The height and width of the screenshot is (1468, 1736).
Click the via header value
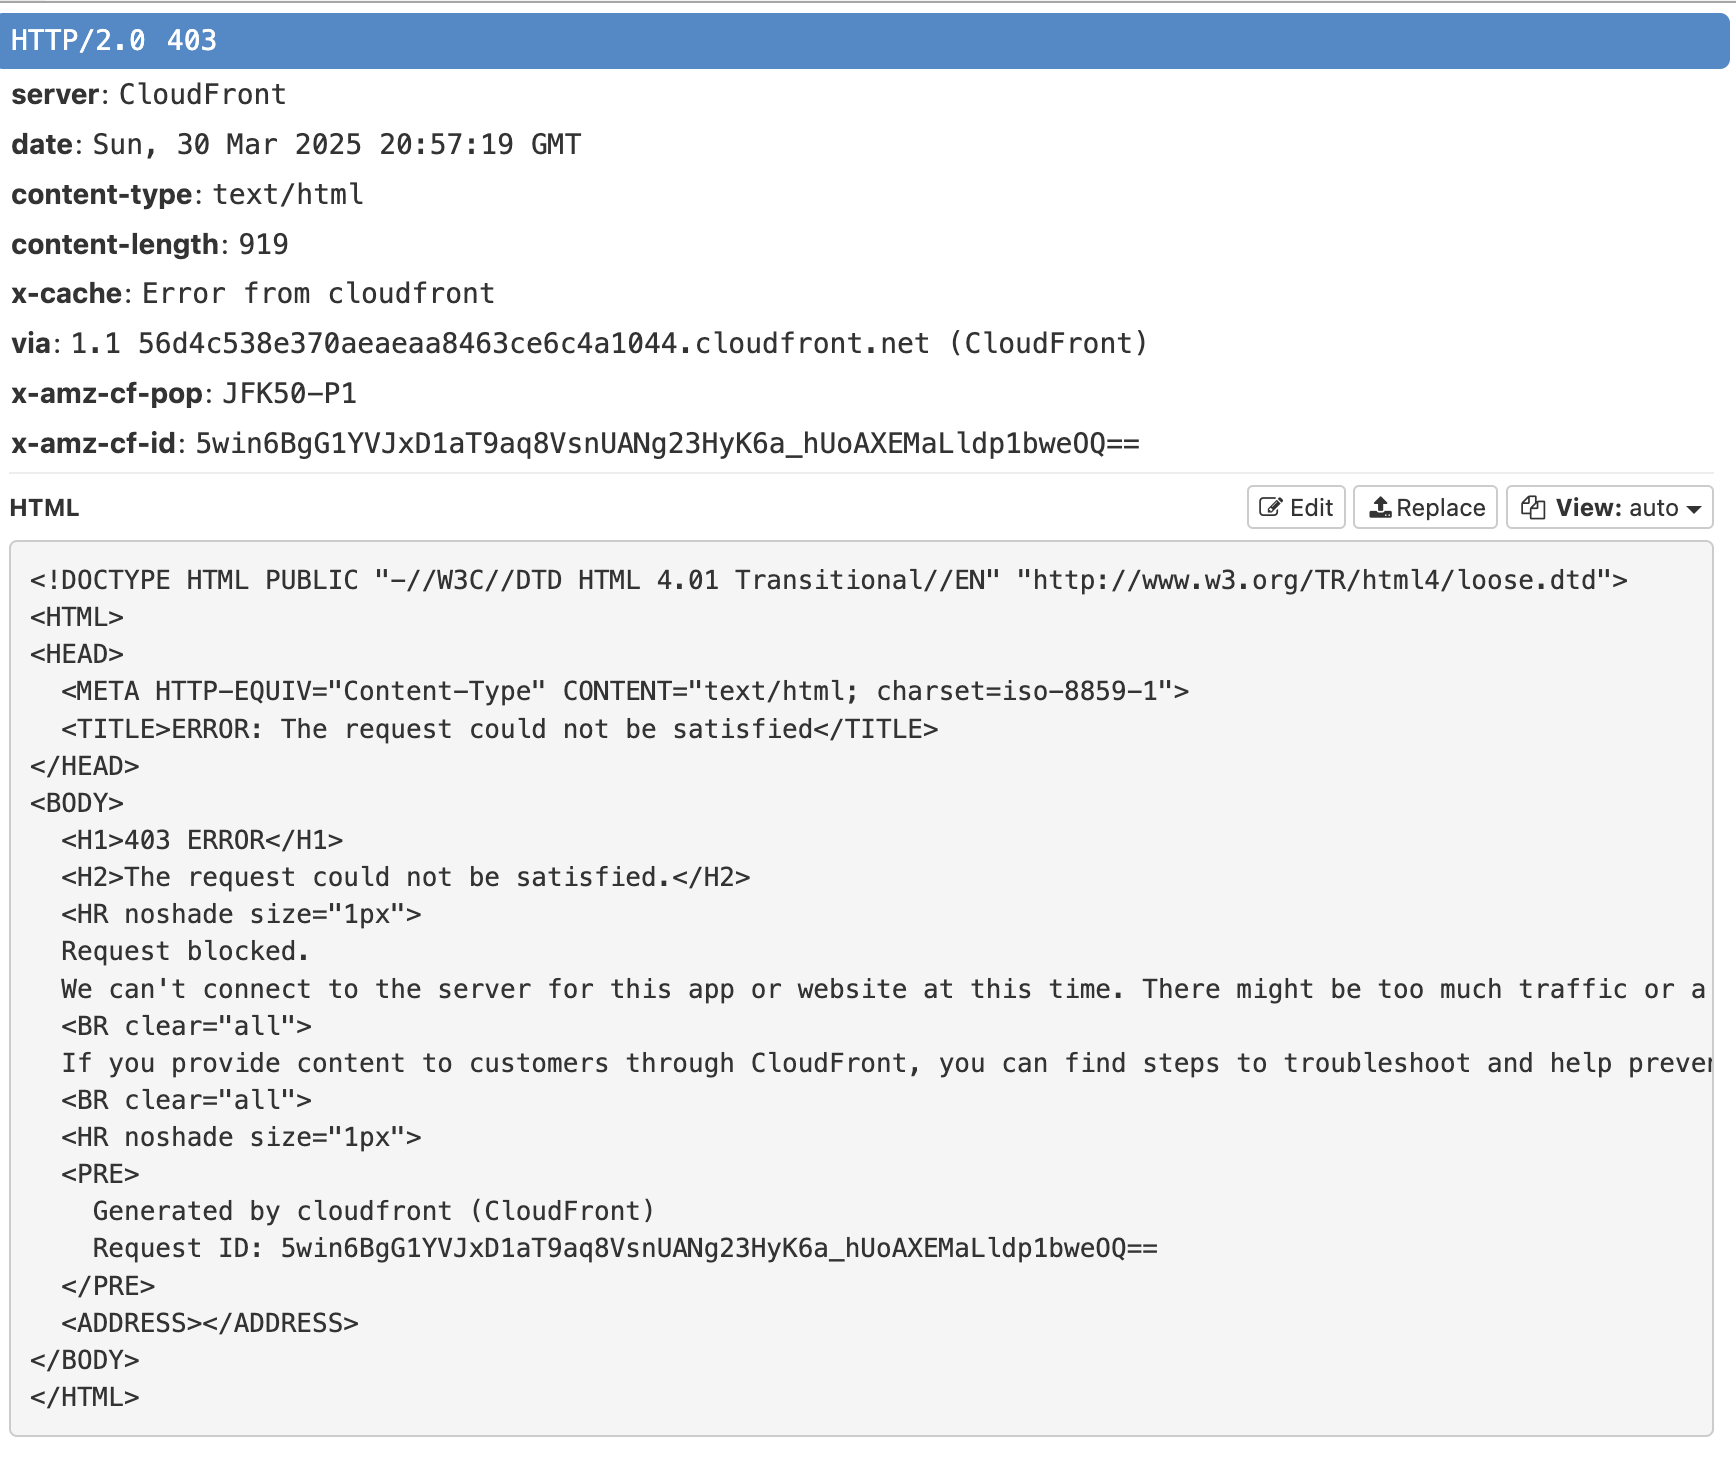pyautogui.click(x=608, y=344)
